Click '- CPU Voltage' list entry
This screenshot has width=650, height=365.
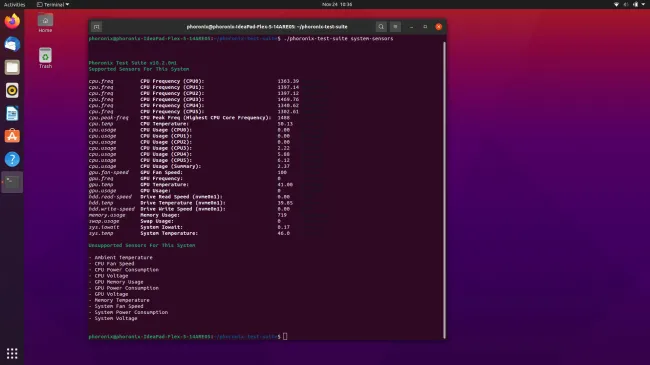109,276
